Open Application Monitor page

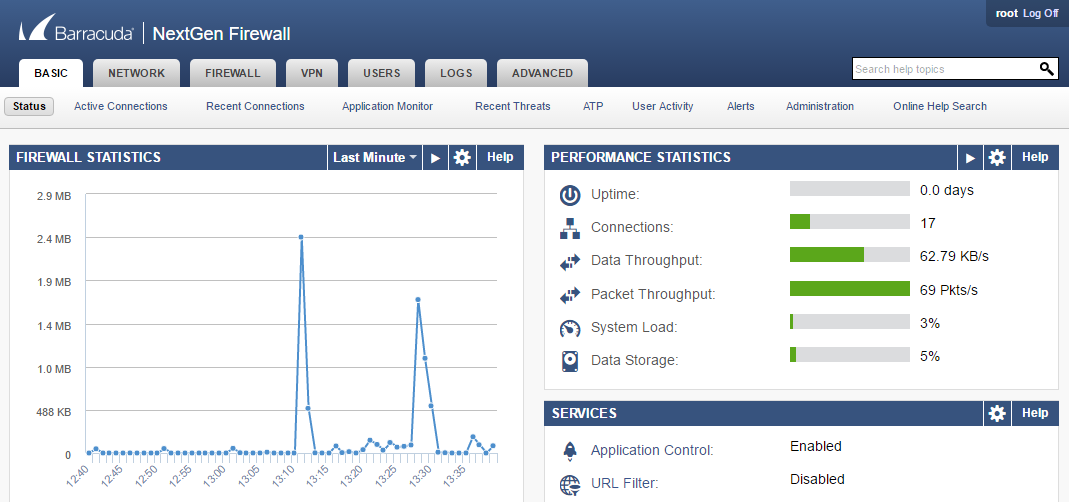point(387,106)
